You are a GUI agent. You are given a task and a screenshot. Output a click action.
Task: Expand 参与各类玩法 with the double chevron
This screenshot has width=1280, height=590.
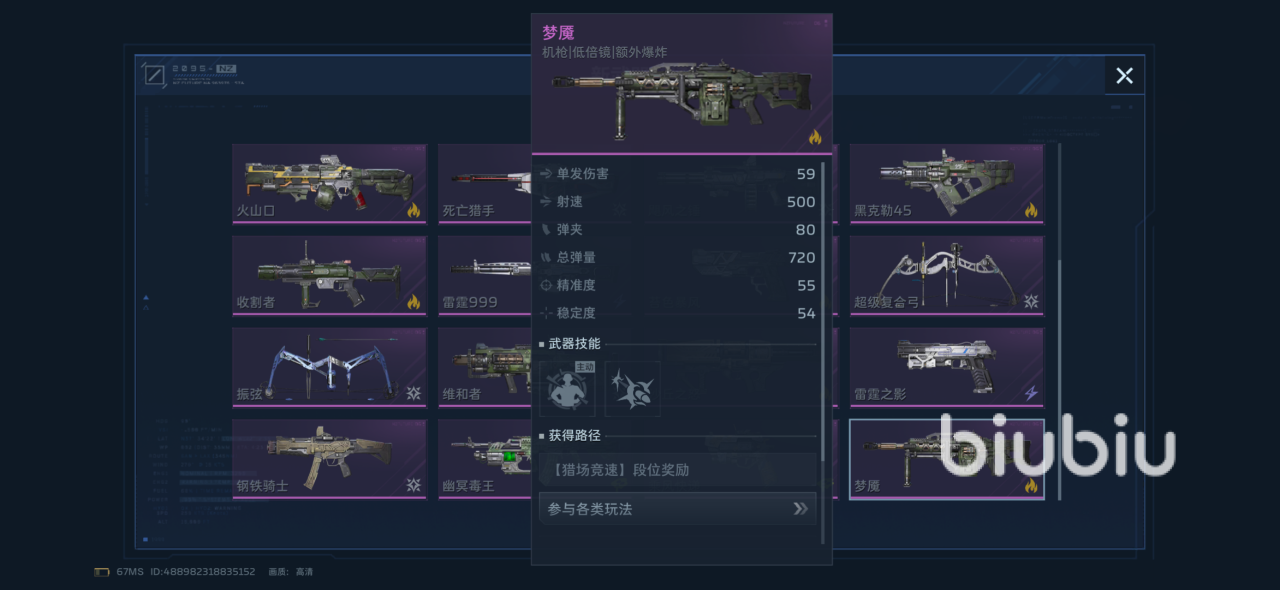pos(800,509)
